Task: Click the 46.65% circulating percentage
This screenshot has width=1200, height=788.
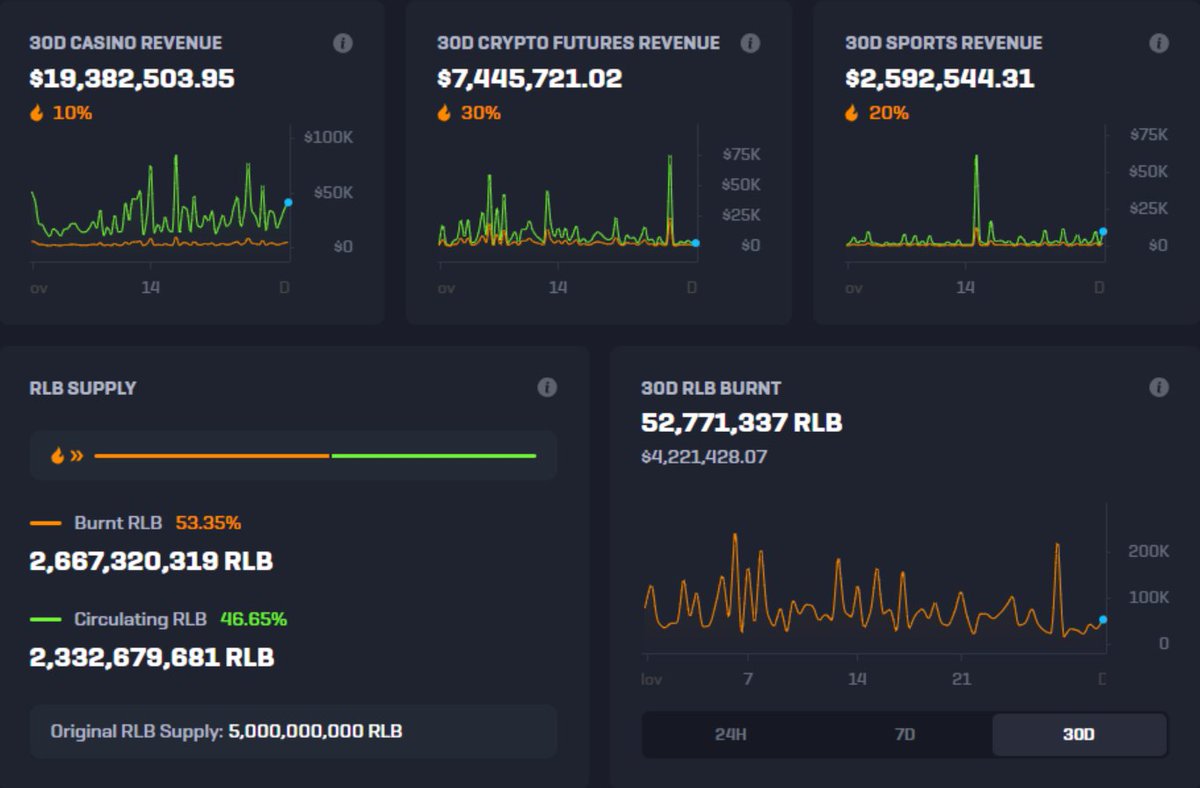Action: point(254,620)
